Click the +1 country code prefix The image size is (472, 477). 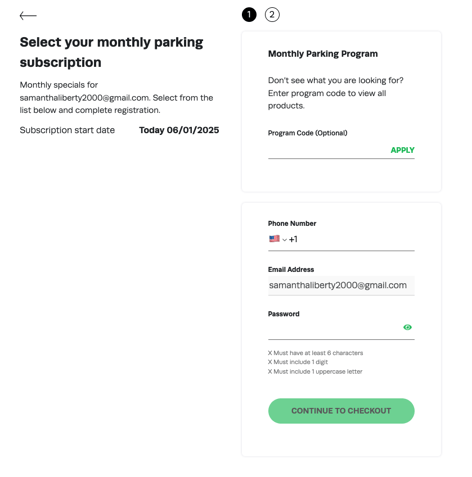pos(293,239)
